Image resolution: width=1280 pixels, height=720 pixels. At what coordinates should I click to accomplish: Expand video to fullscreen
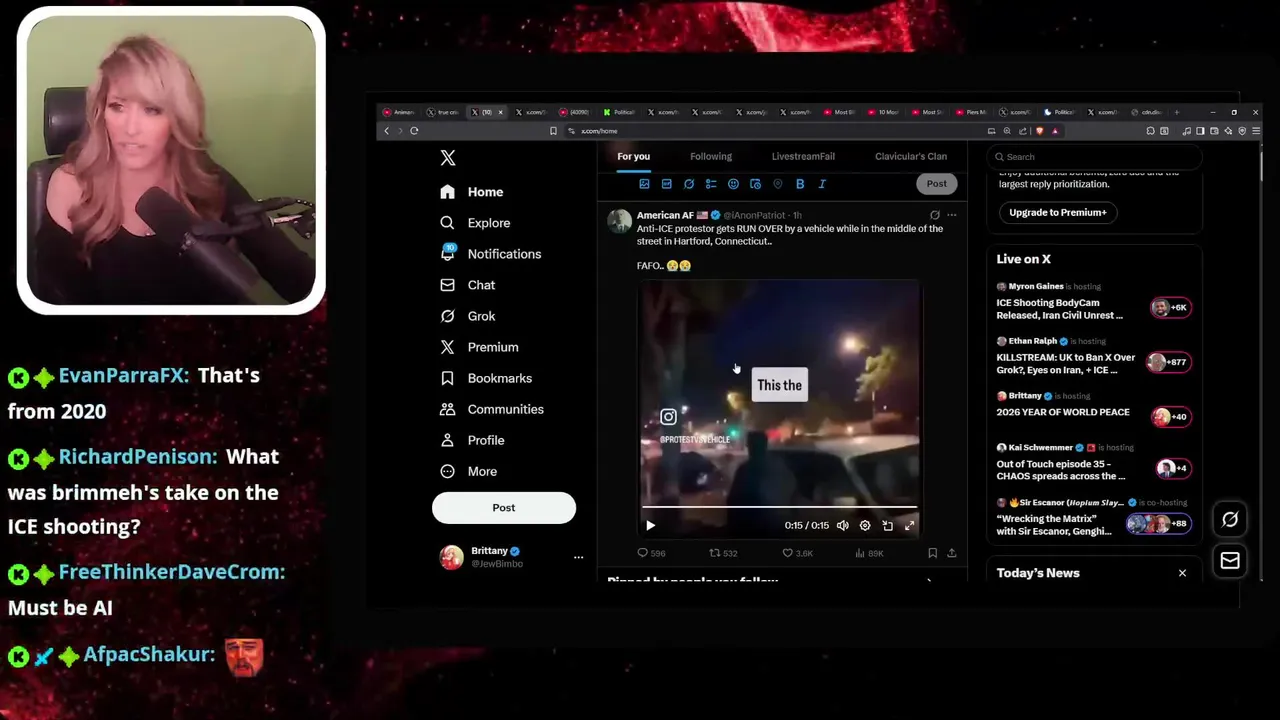[x=909, y=526]
